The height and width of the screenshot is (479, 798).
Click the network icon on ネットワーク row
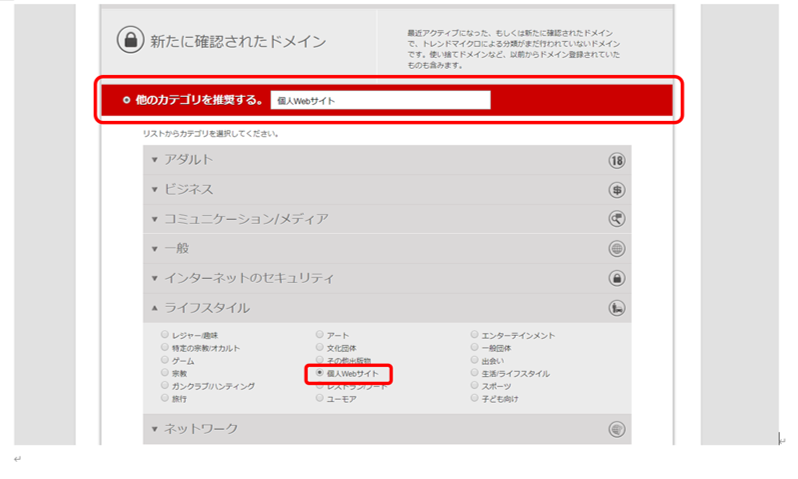click(x=617, y=429)
